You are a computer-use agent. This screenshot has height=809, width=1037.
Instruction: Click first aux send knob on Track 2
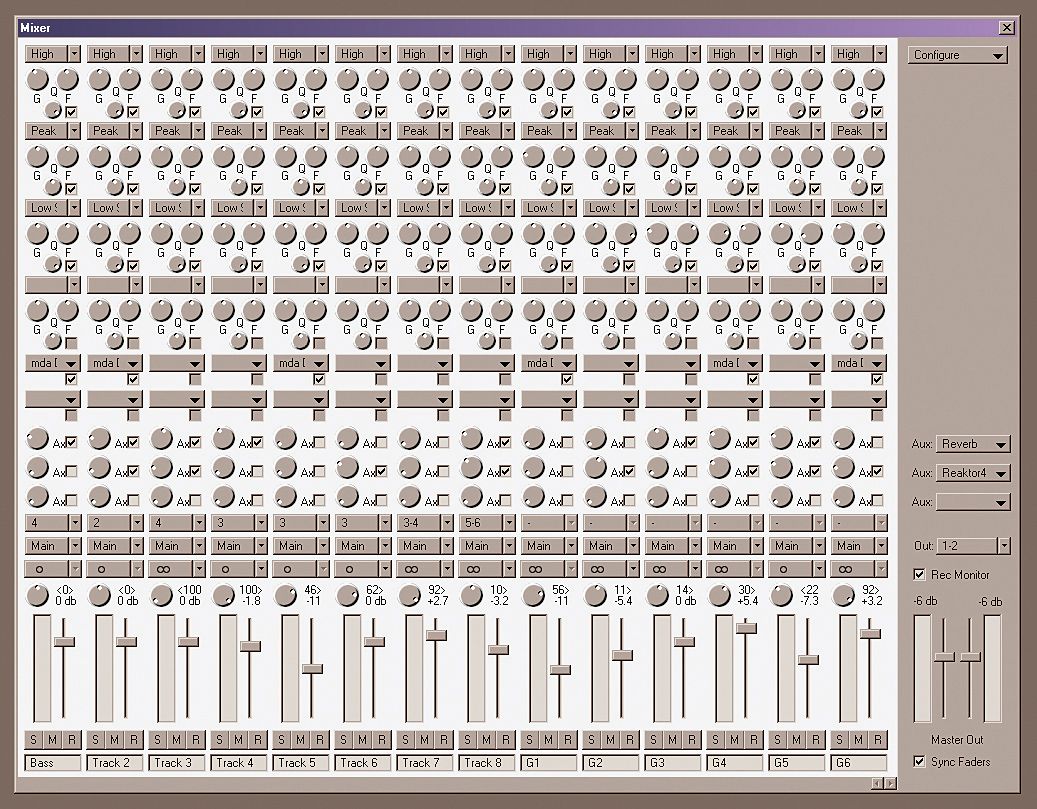(x=99, y=439)
